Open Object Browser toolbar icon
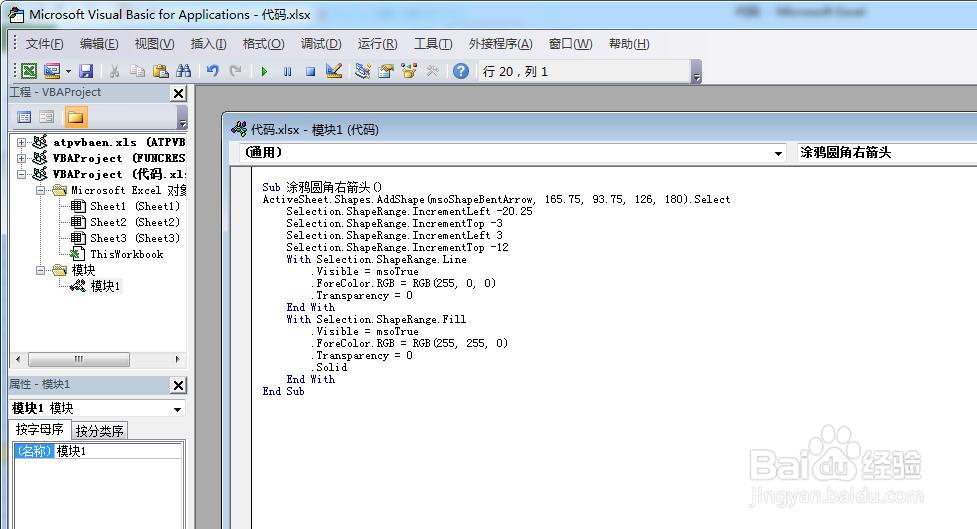Viewport: 977px width, 529px height. (x=409, y=71)
